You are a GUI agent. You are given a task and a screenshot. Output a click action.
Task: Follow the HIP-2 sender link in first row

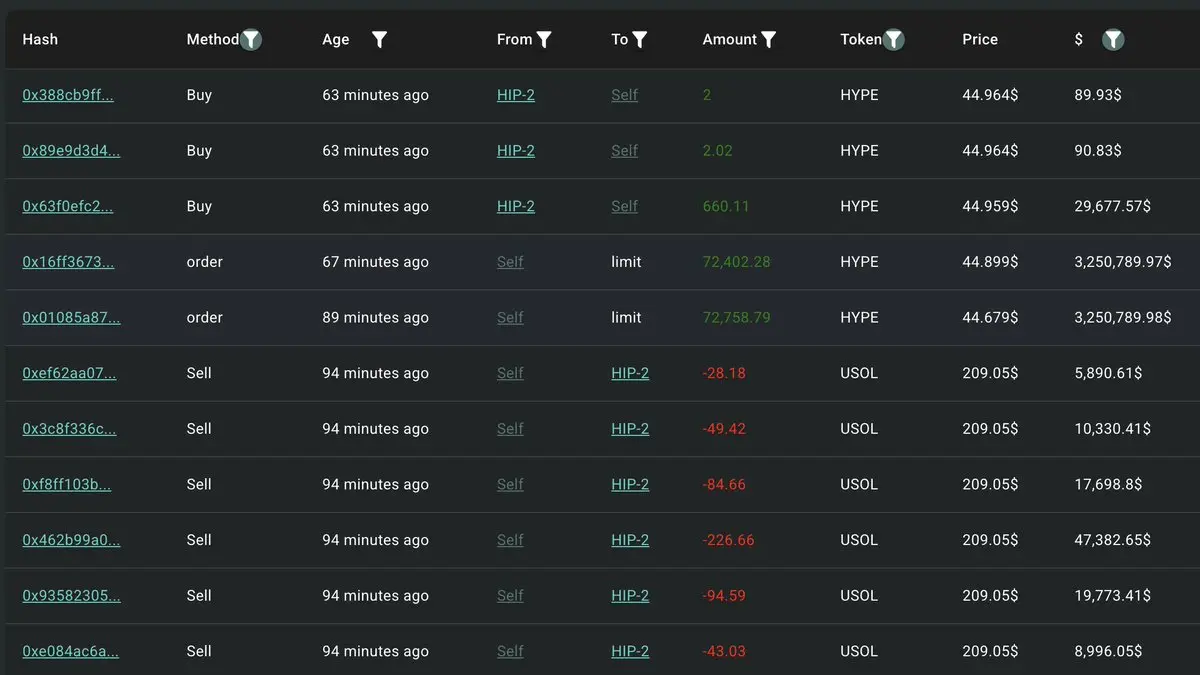(x=516, y=95)
